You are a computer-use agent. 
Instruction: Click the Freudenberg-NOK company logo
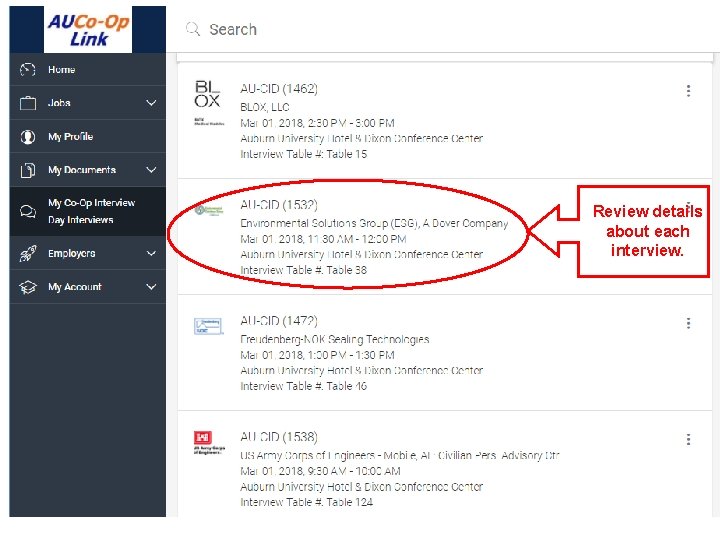208,326
